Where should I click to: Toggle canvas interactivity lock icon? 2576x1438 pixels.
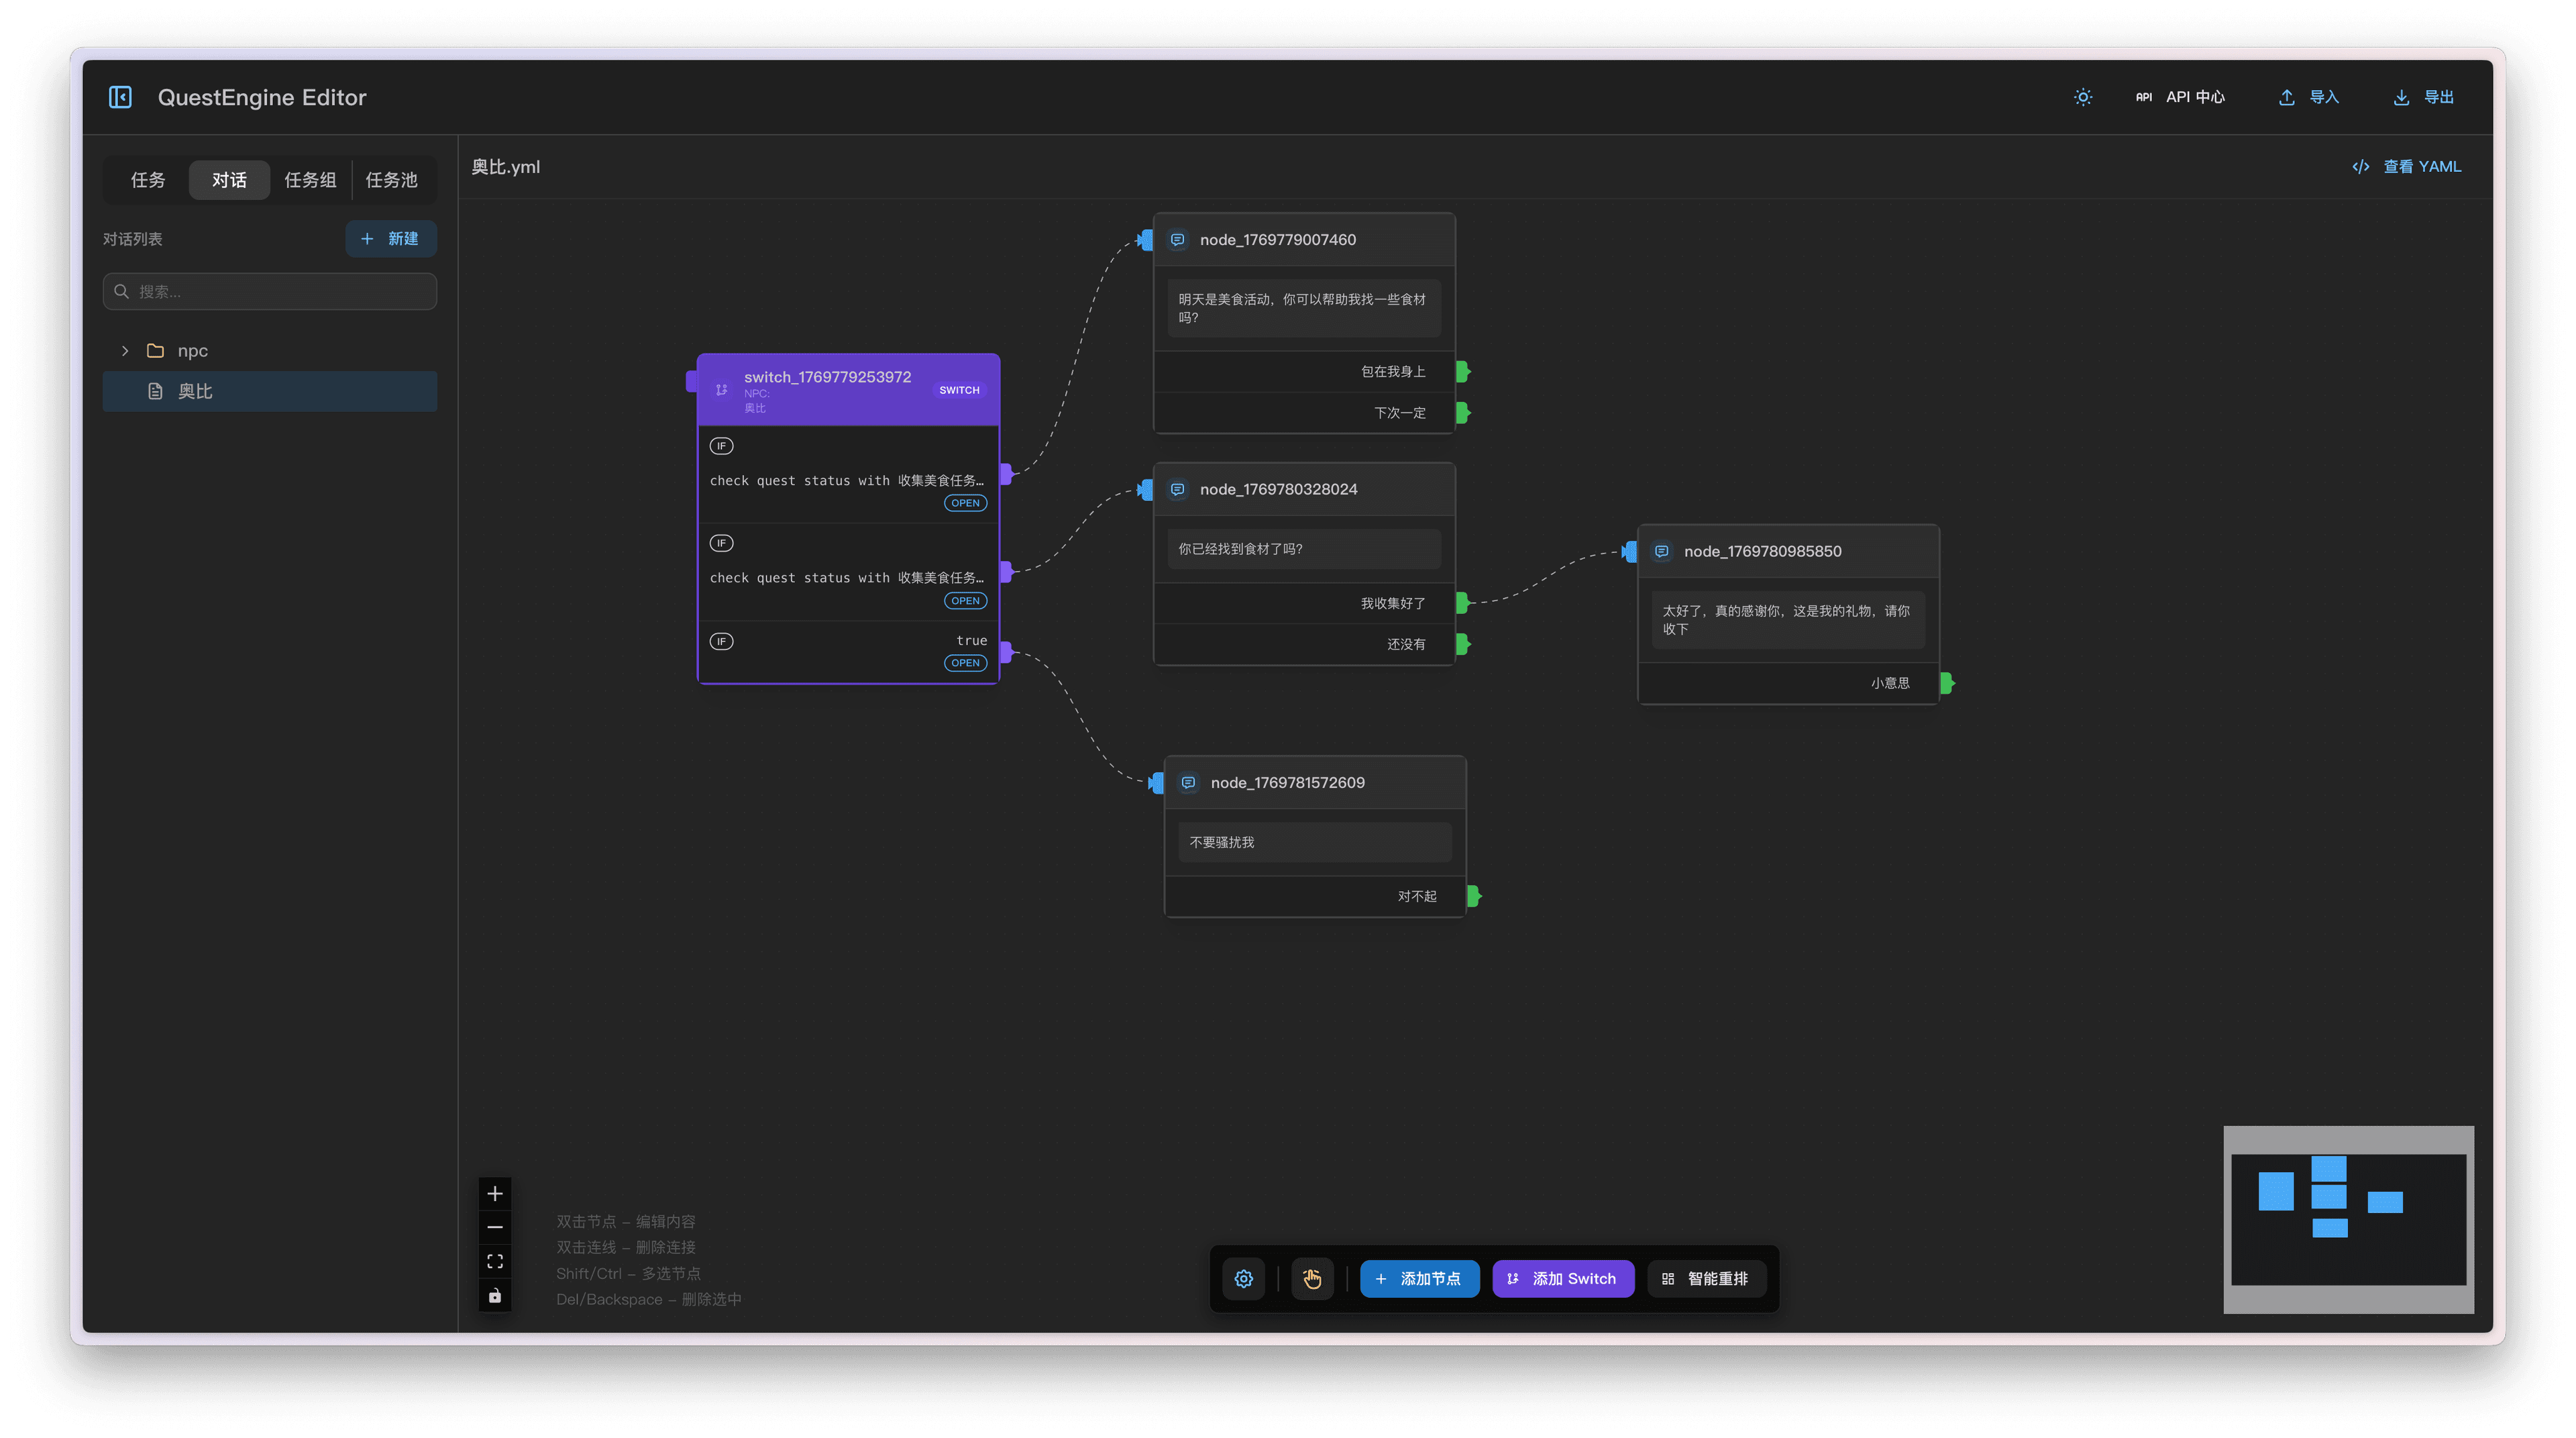(x=495, y=1296)
